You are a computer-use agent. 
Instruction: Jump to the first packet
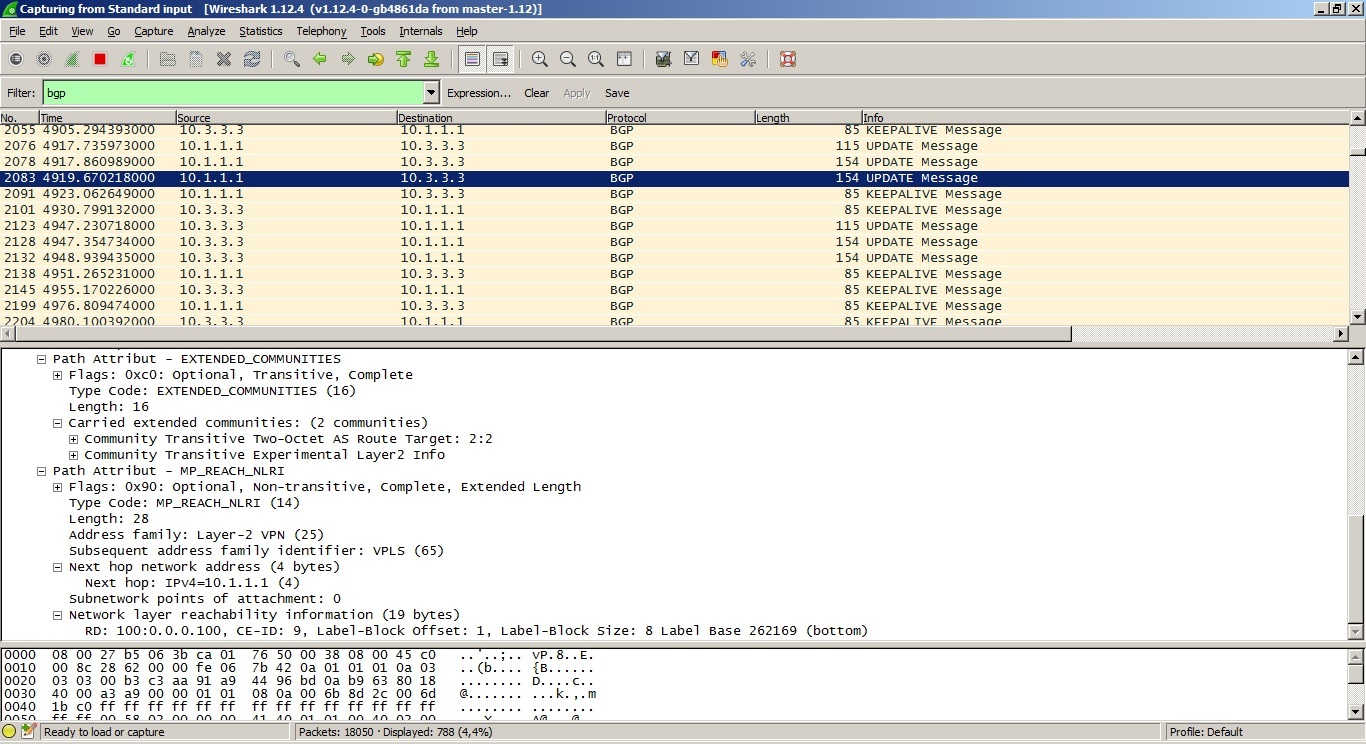click(404, 60)
